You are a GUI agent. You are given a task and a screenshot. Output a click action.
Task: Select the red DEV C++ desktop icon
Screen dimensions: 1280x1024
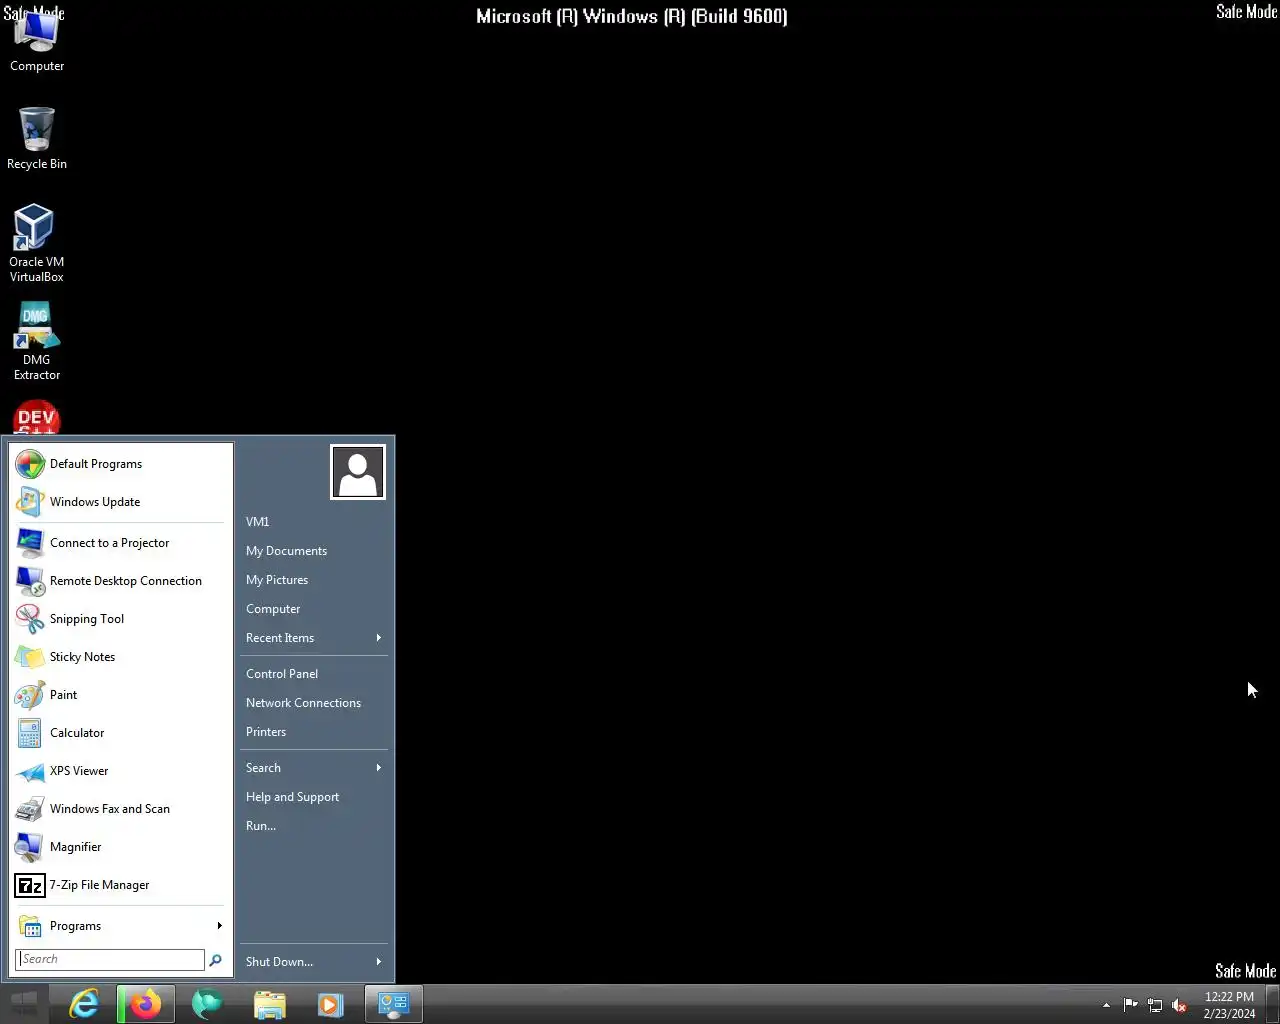pos(37,418)
